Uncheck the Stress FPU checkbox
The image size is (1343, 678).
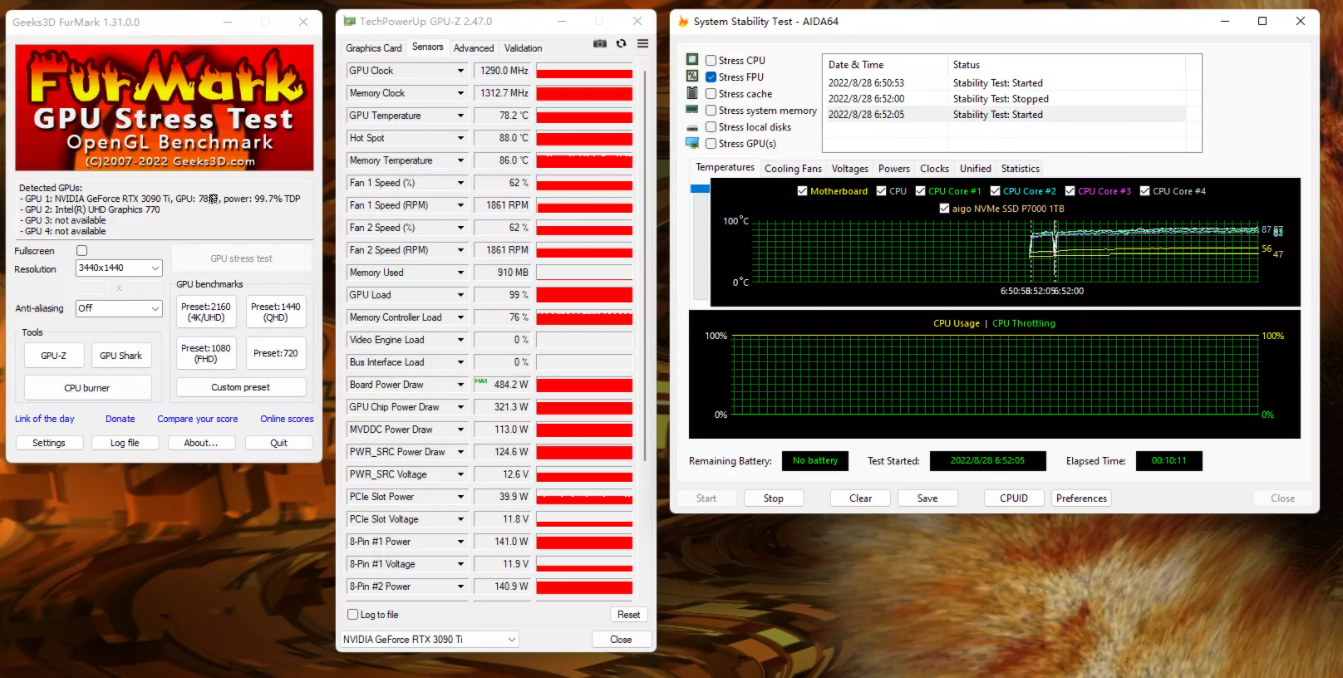coord(711,77)
